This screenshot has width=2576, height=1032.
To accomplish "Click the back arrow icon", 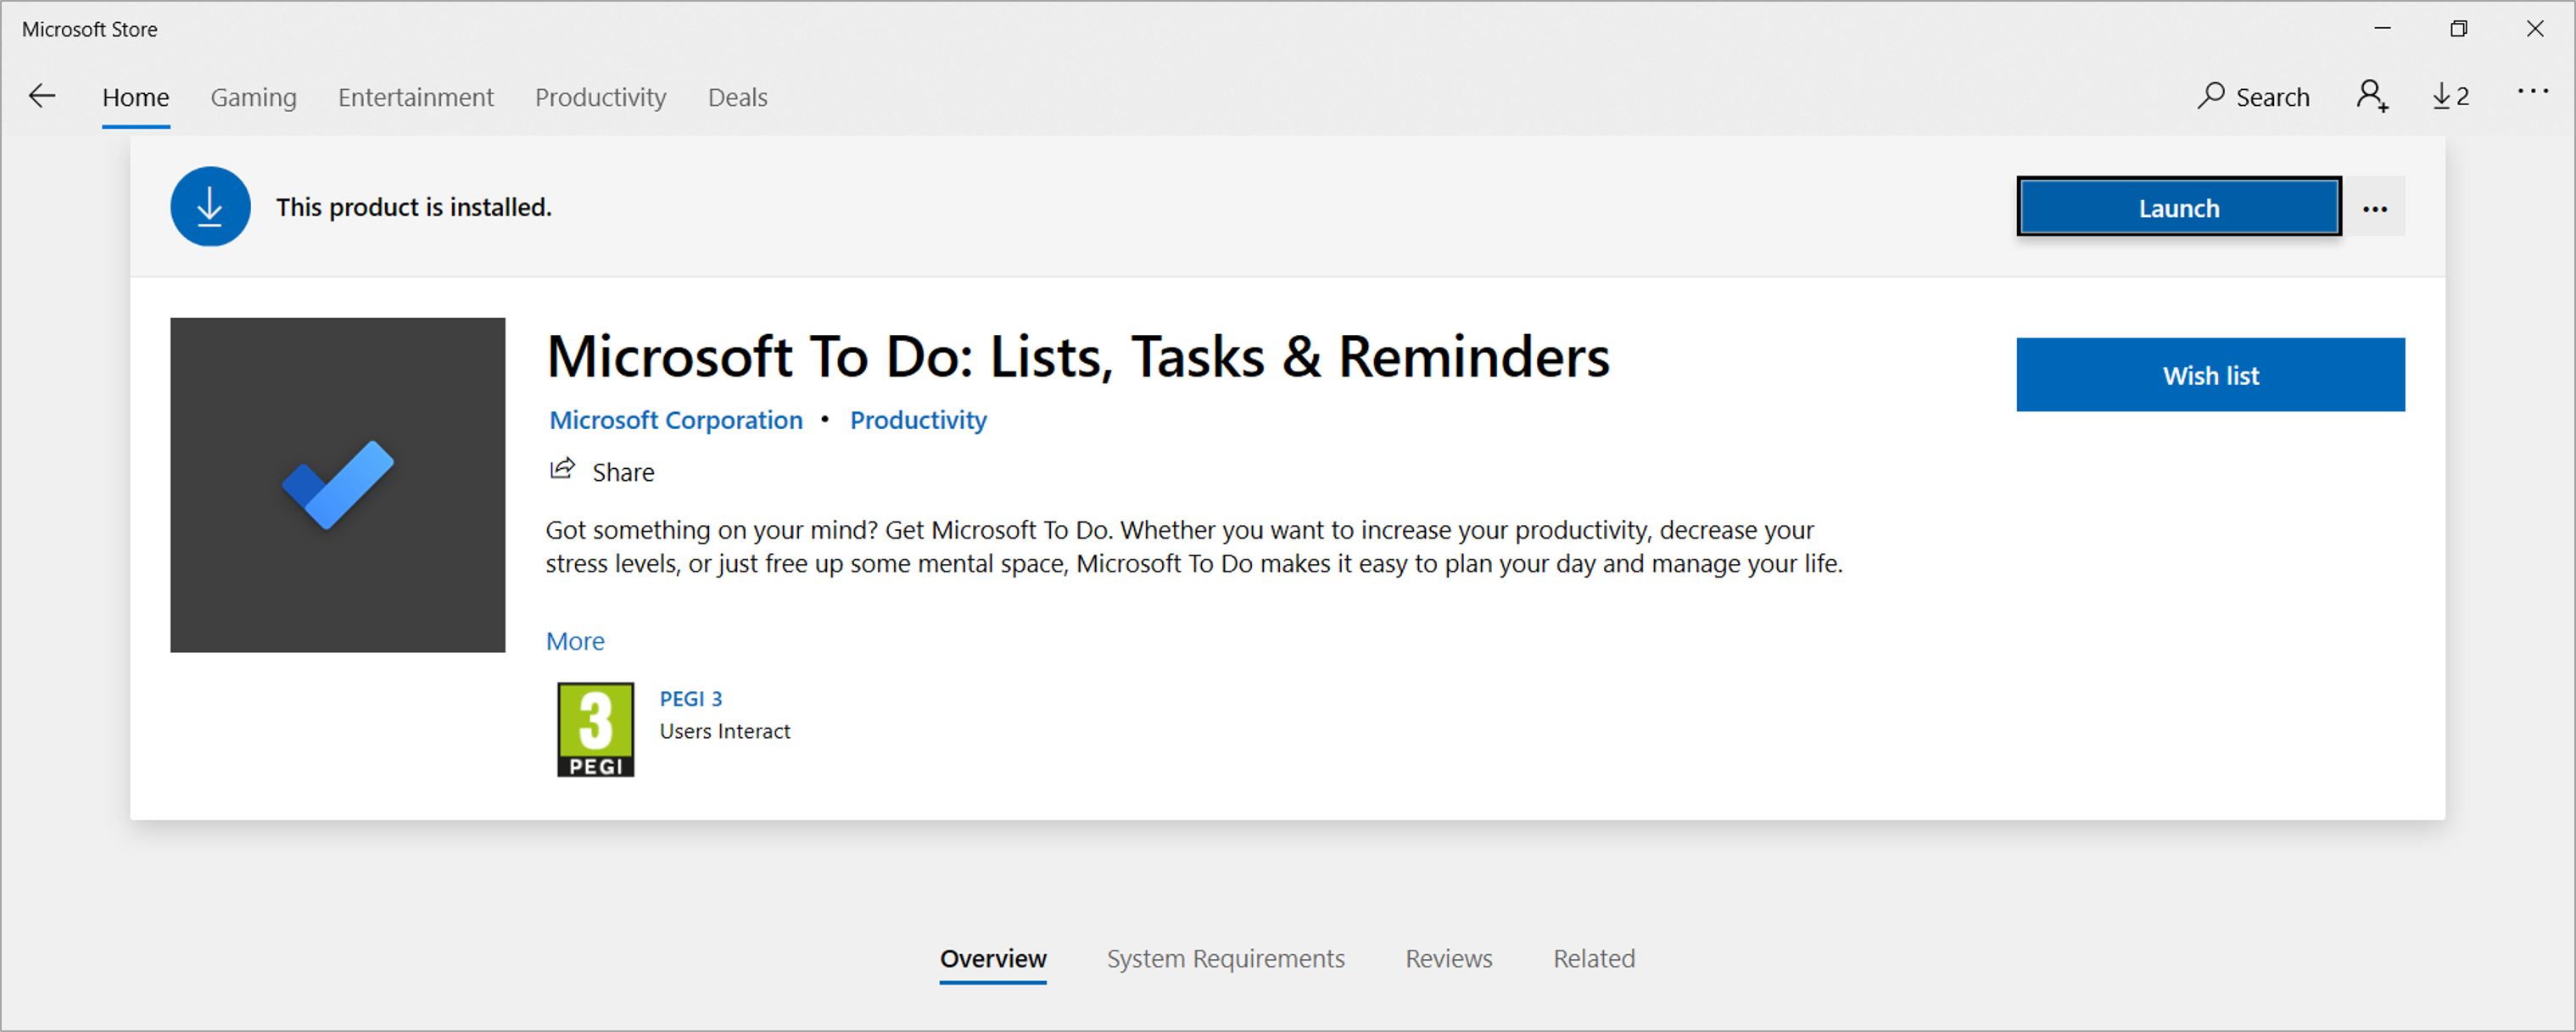I will pos(42,97).
